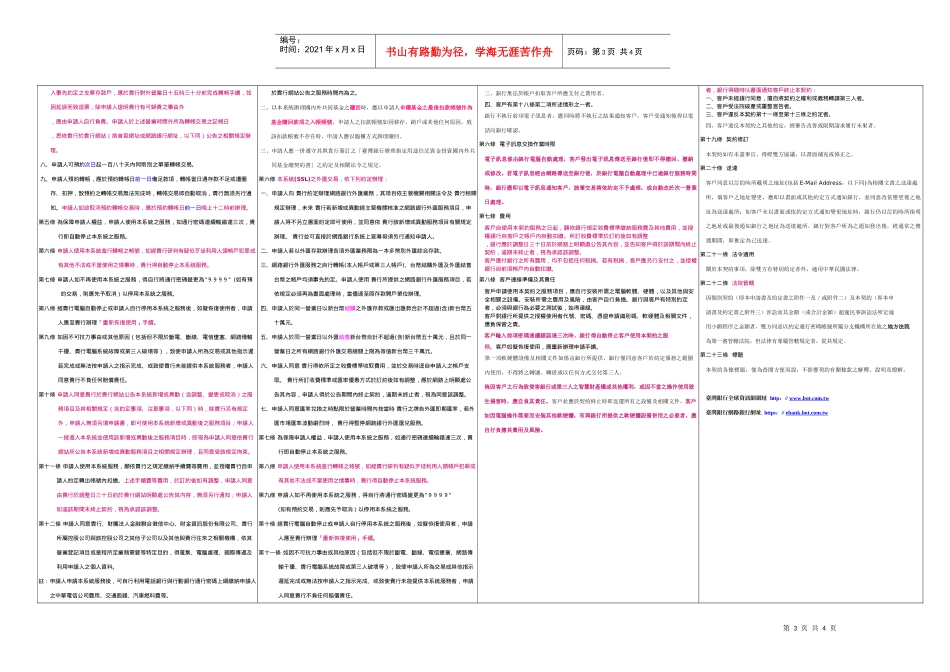Click the header label '编号：'
Viewport: 950px width, 672px height.
pyautogui.click(x=290, y=40)
